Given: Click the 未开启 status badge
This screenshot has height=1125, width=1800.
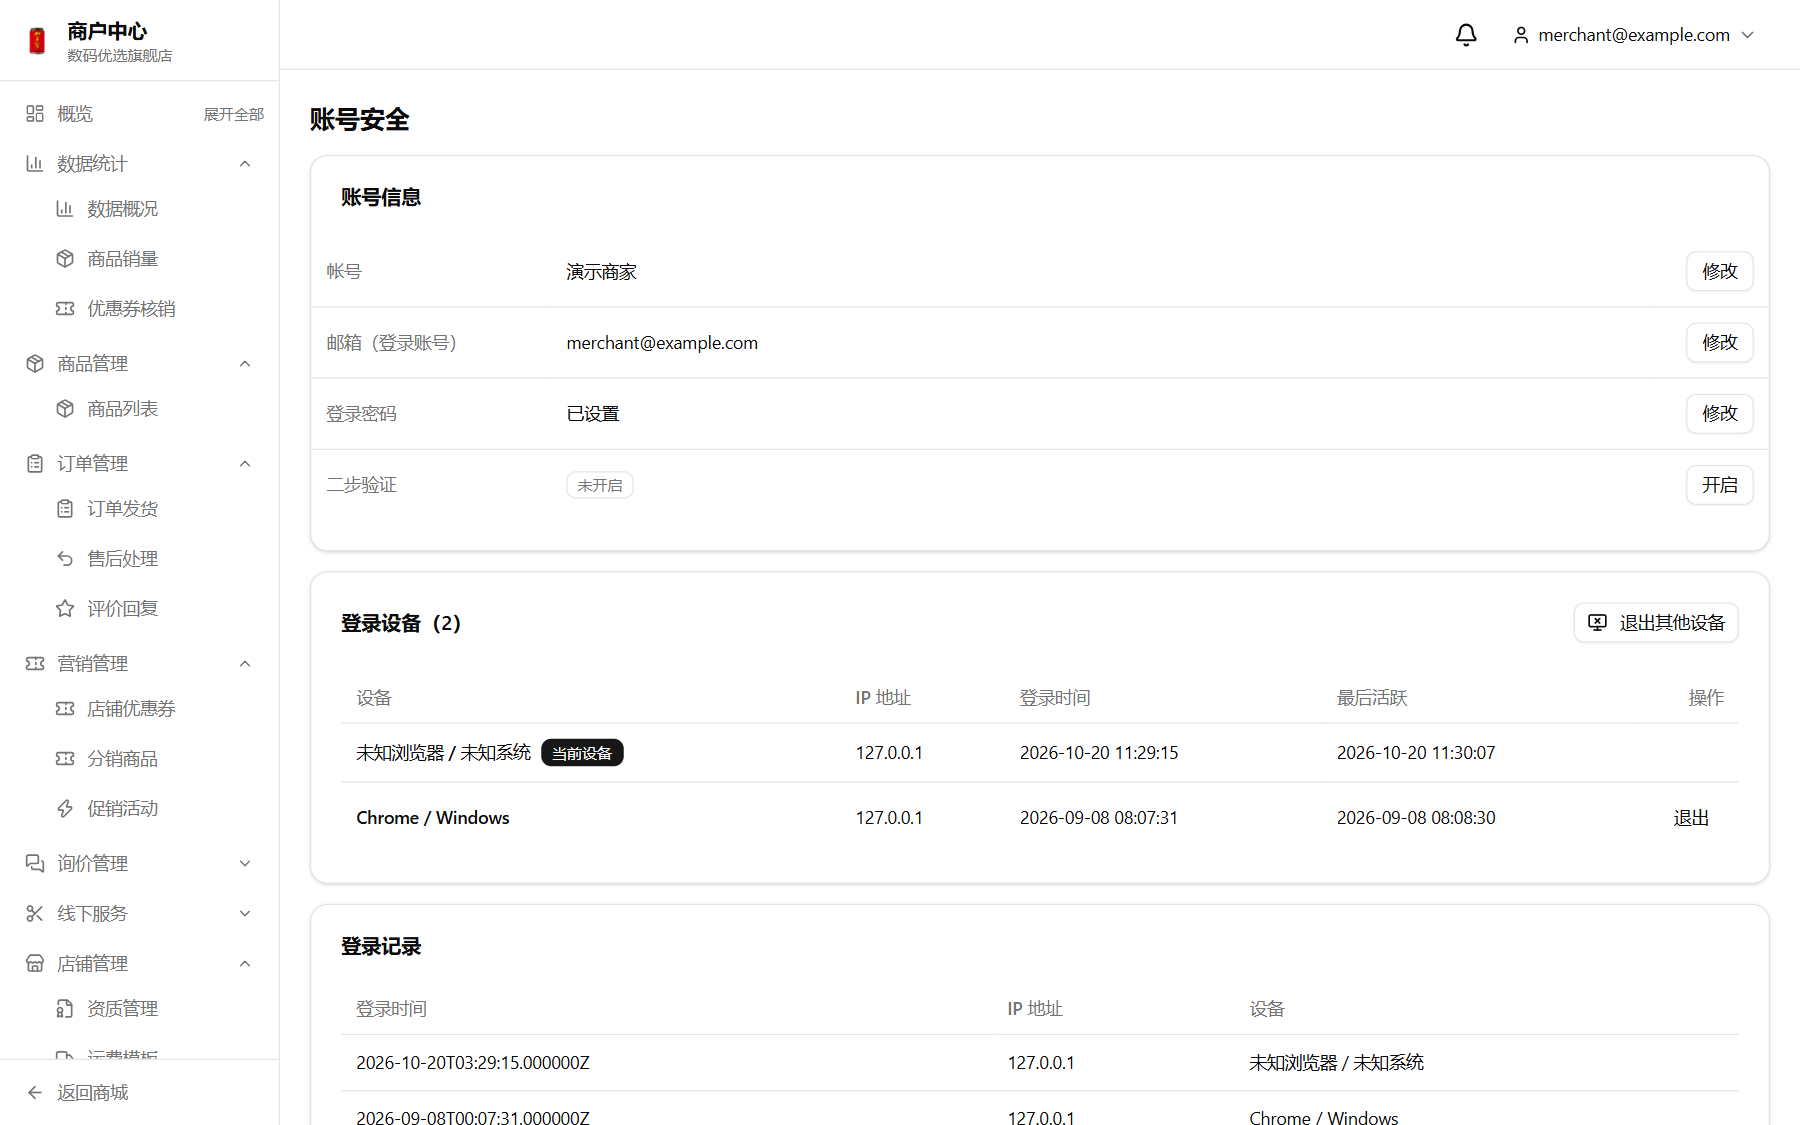Looking at the screenshot, I should tap(600, 485).
